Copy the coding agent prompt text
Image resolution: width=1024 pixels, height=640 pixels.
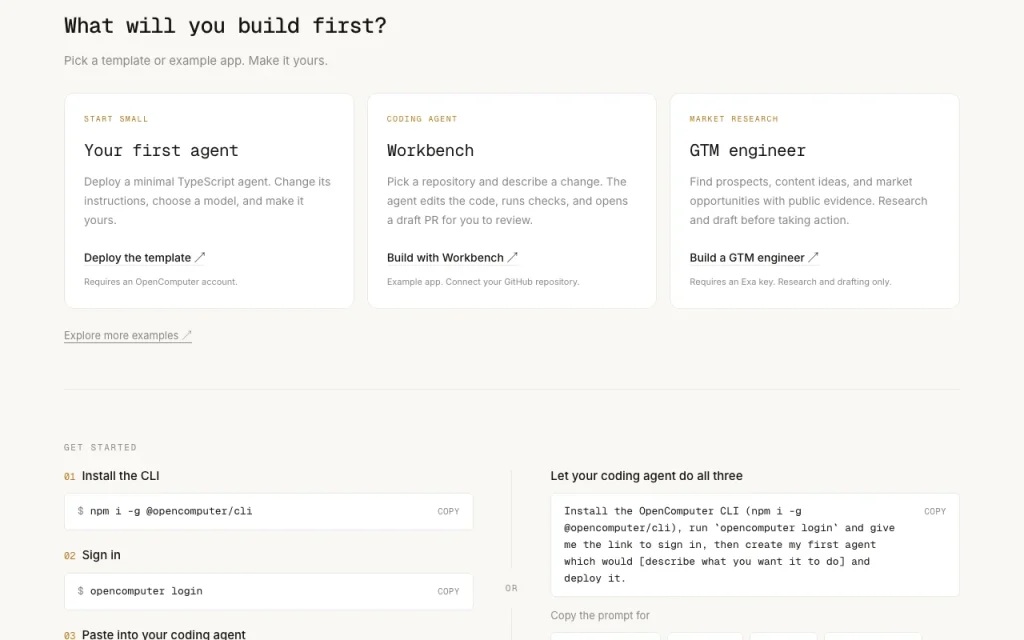tap(935, 511)
